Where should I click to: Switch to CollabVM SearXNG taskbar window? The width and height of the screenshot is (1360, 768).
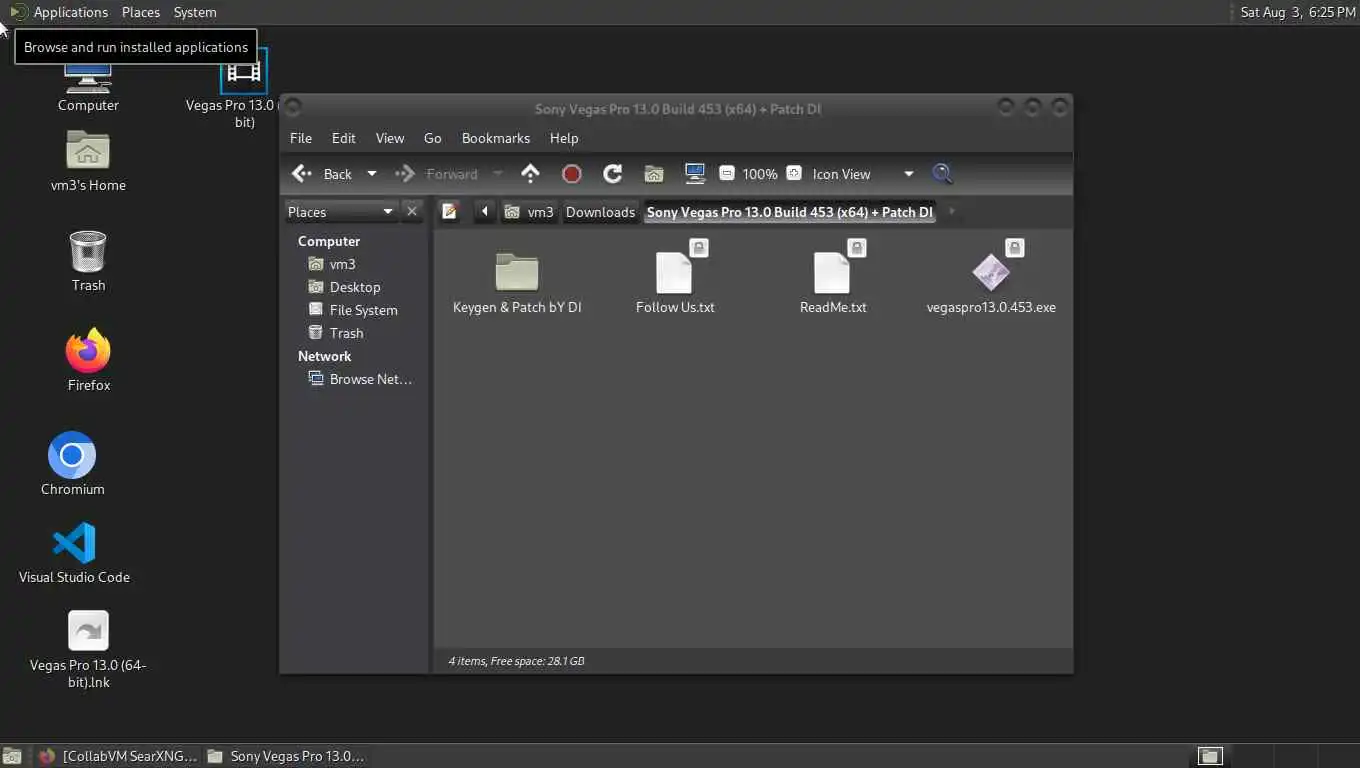pos(118,756)
